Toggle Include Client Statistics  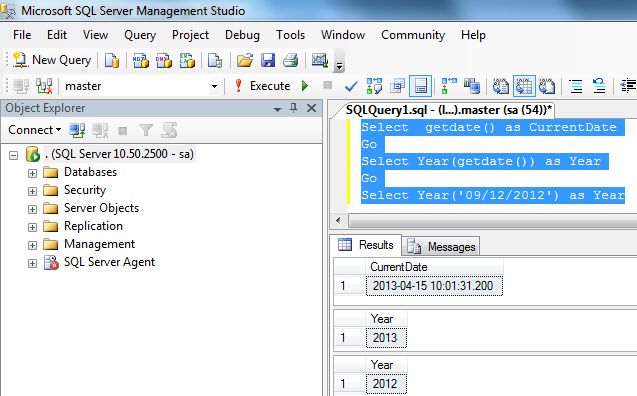(x=472, y=86)
